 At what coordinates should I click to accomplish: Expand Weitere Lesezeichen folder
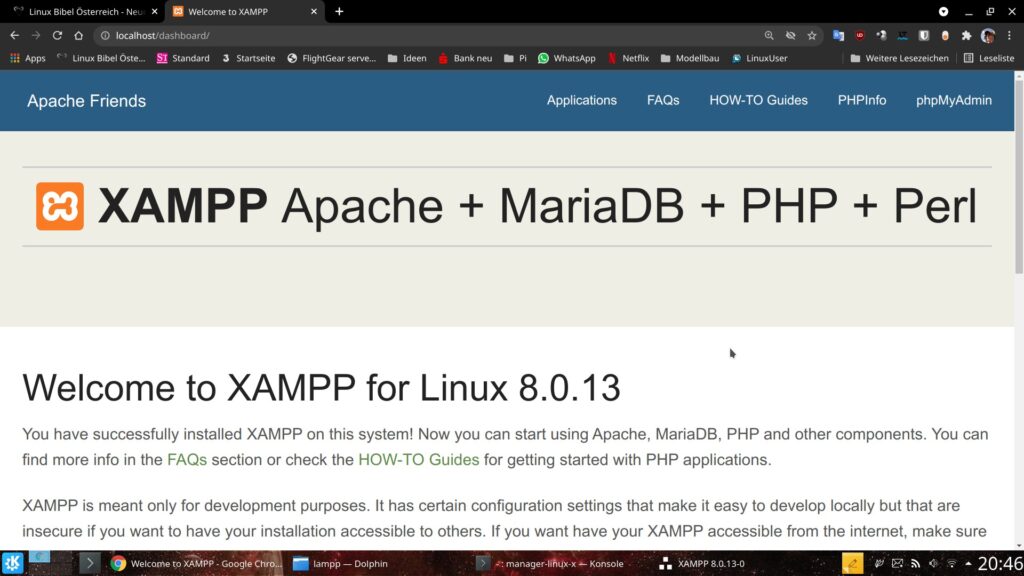pos(899,58)
